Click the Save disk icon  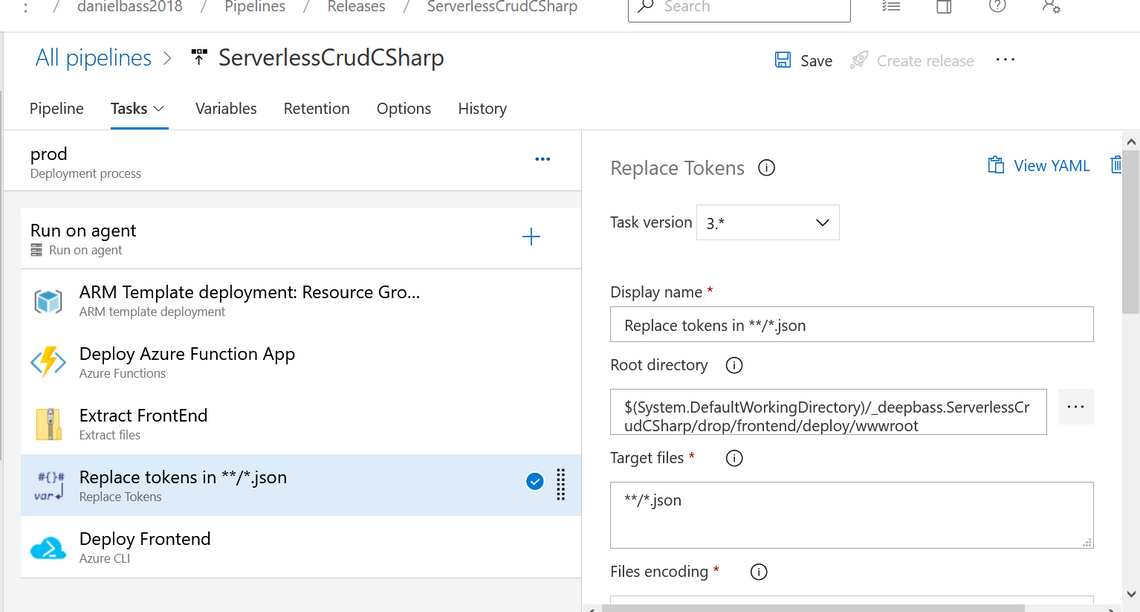tap(782, 60)
